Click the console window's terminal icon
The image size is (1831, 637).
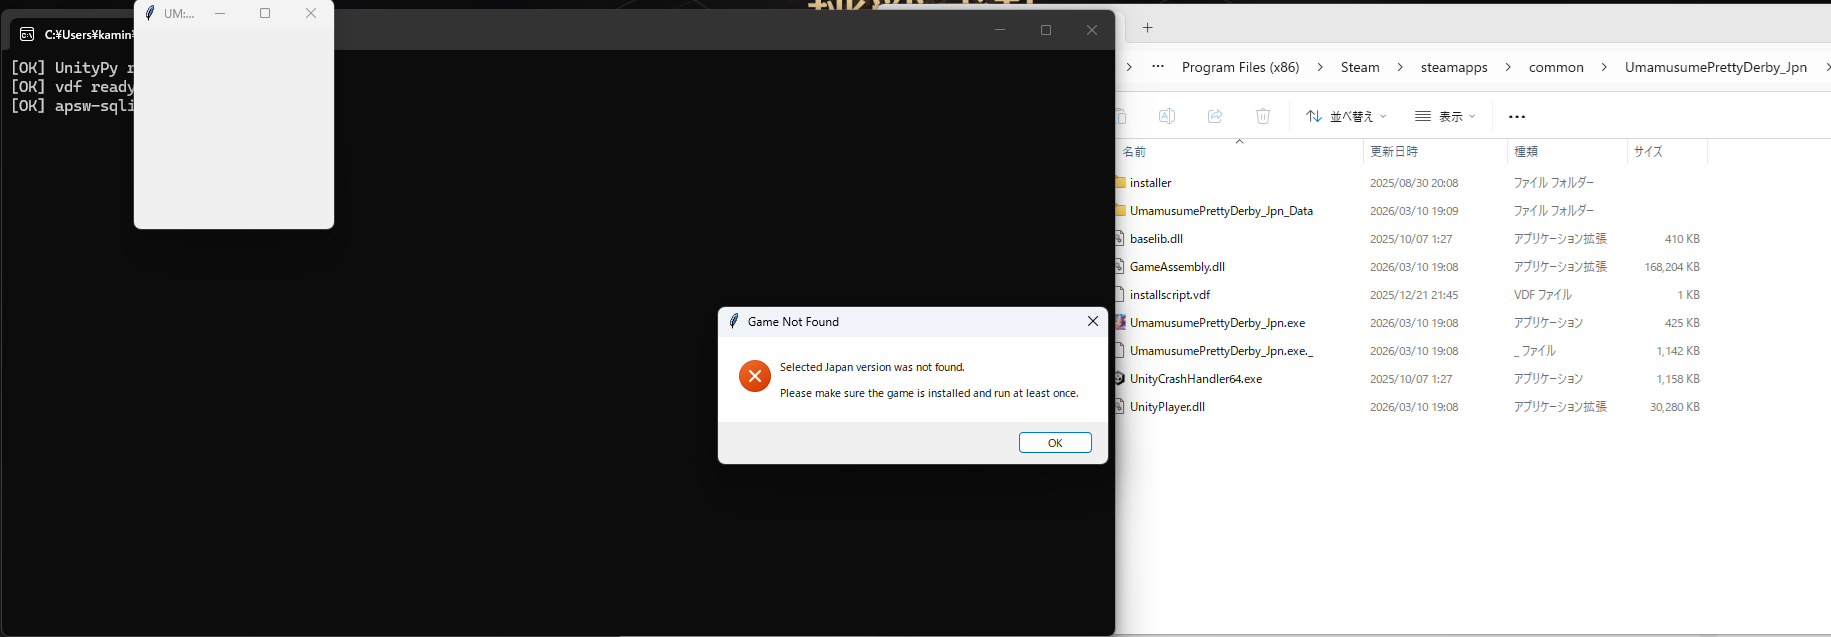pos(27,34)
